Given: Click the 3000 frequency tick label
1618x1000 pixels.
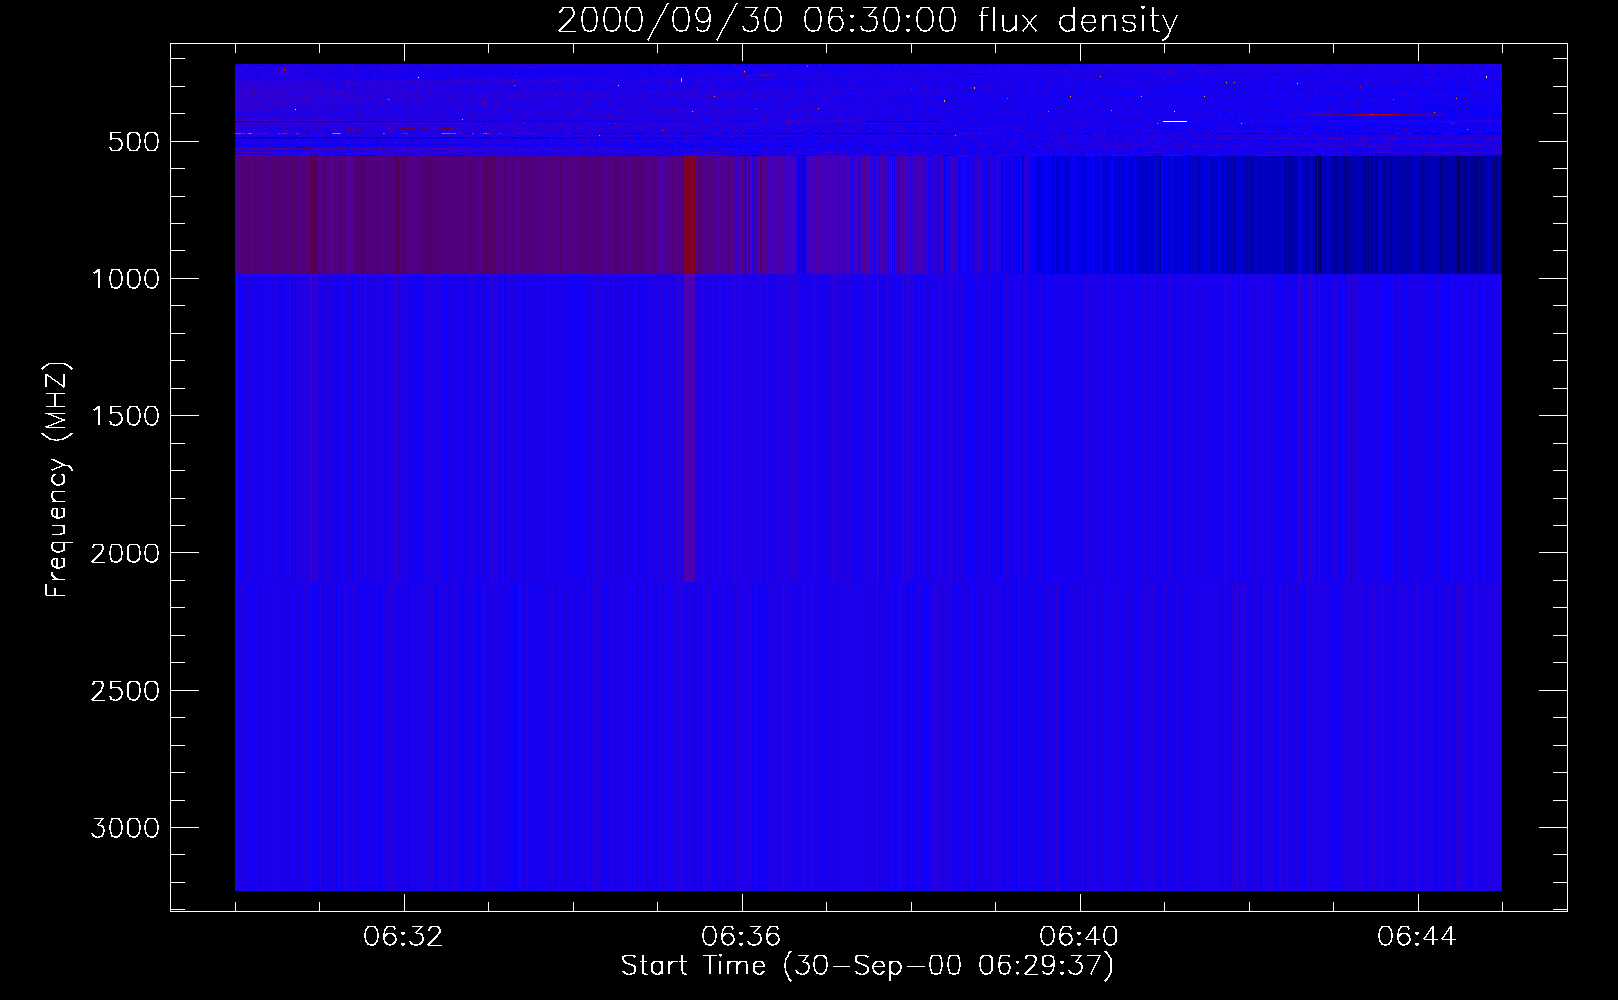Looking at the screenshot, I should [125, 828].
